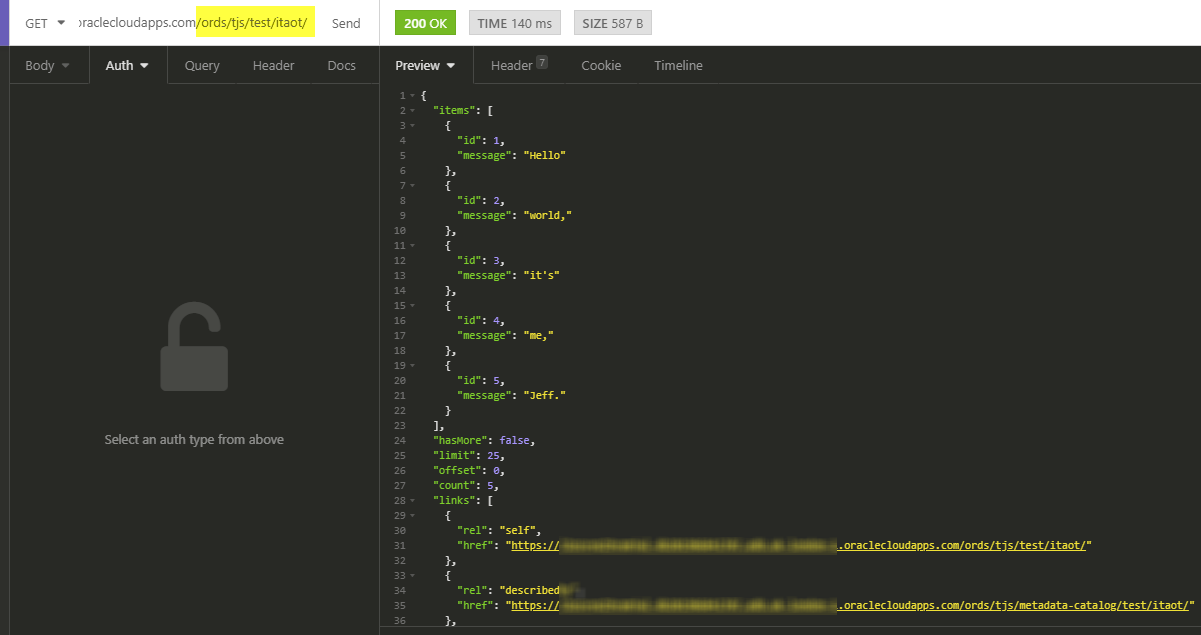Switch to the Query tab
The image size is (1201, 635).
click(x=202, y=65)
